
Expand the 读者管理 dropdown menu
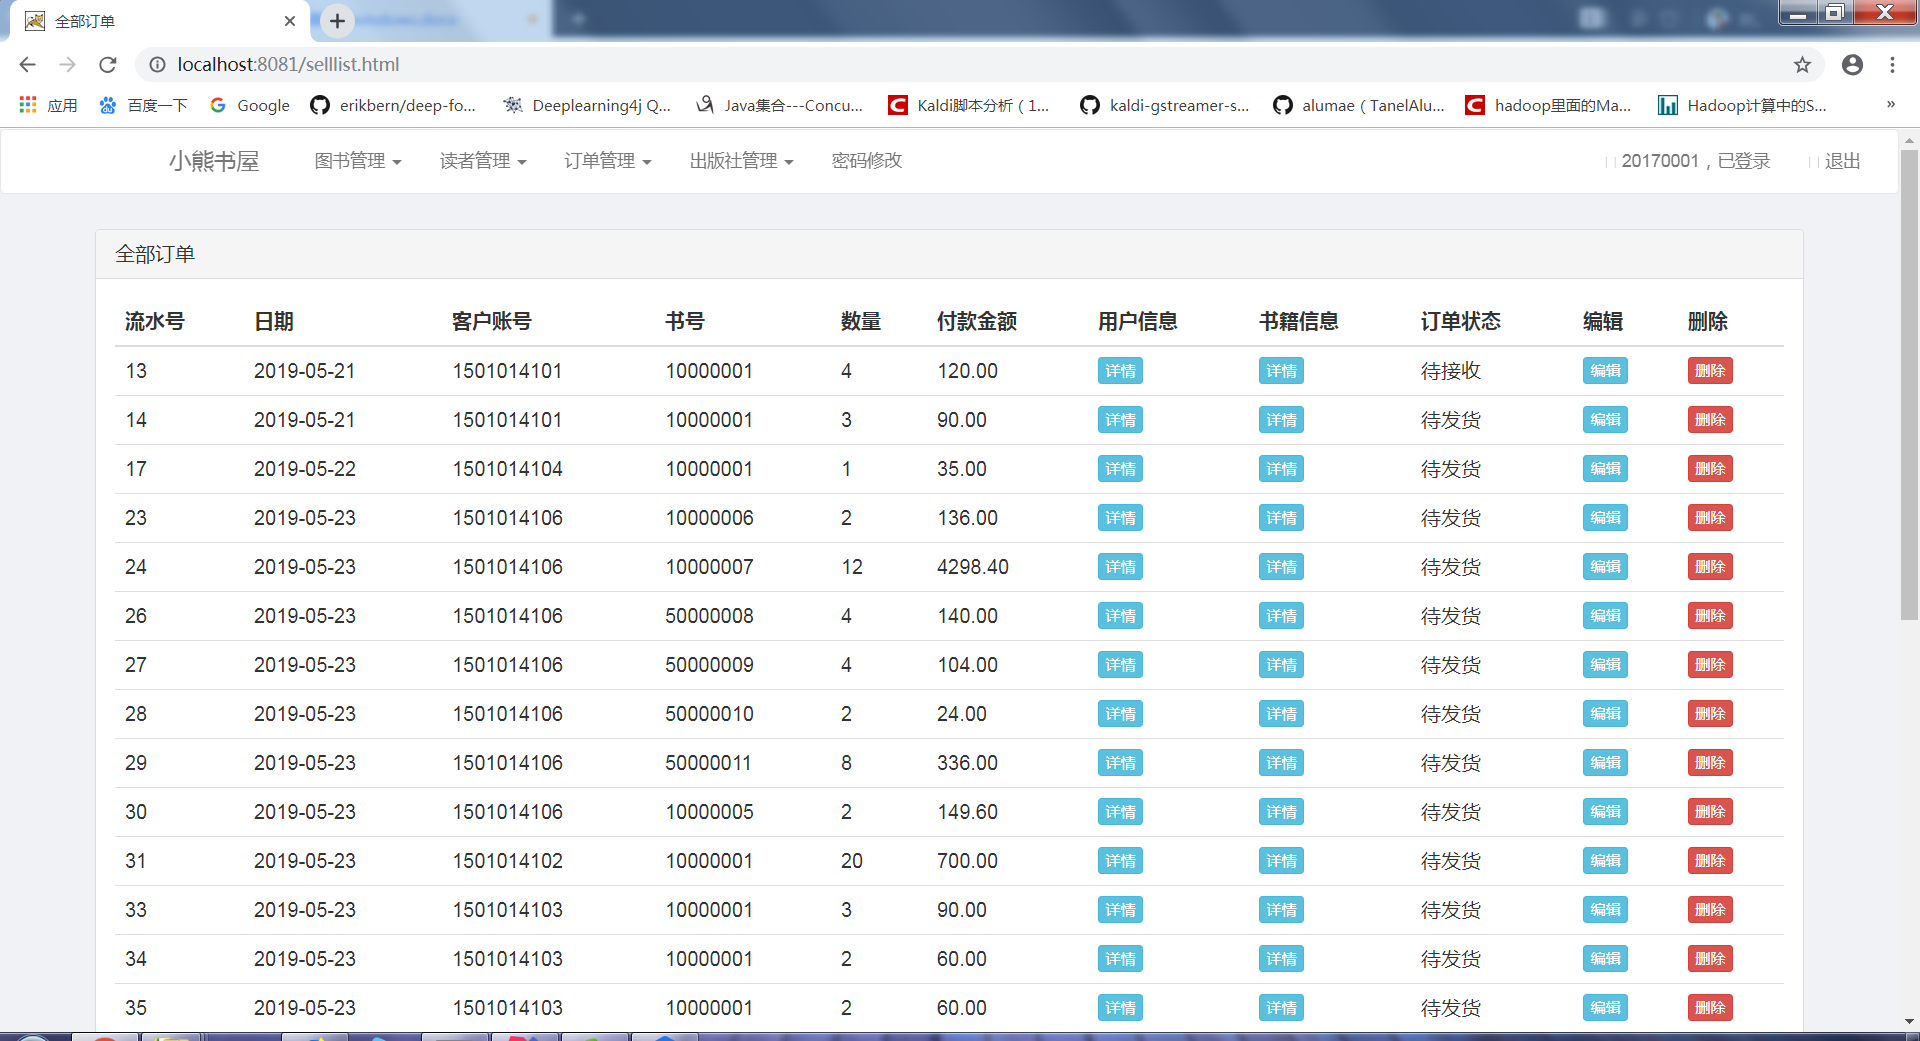click(483, 161)
